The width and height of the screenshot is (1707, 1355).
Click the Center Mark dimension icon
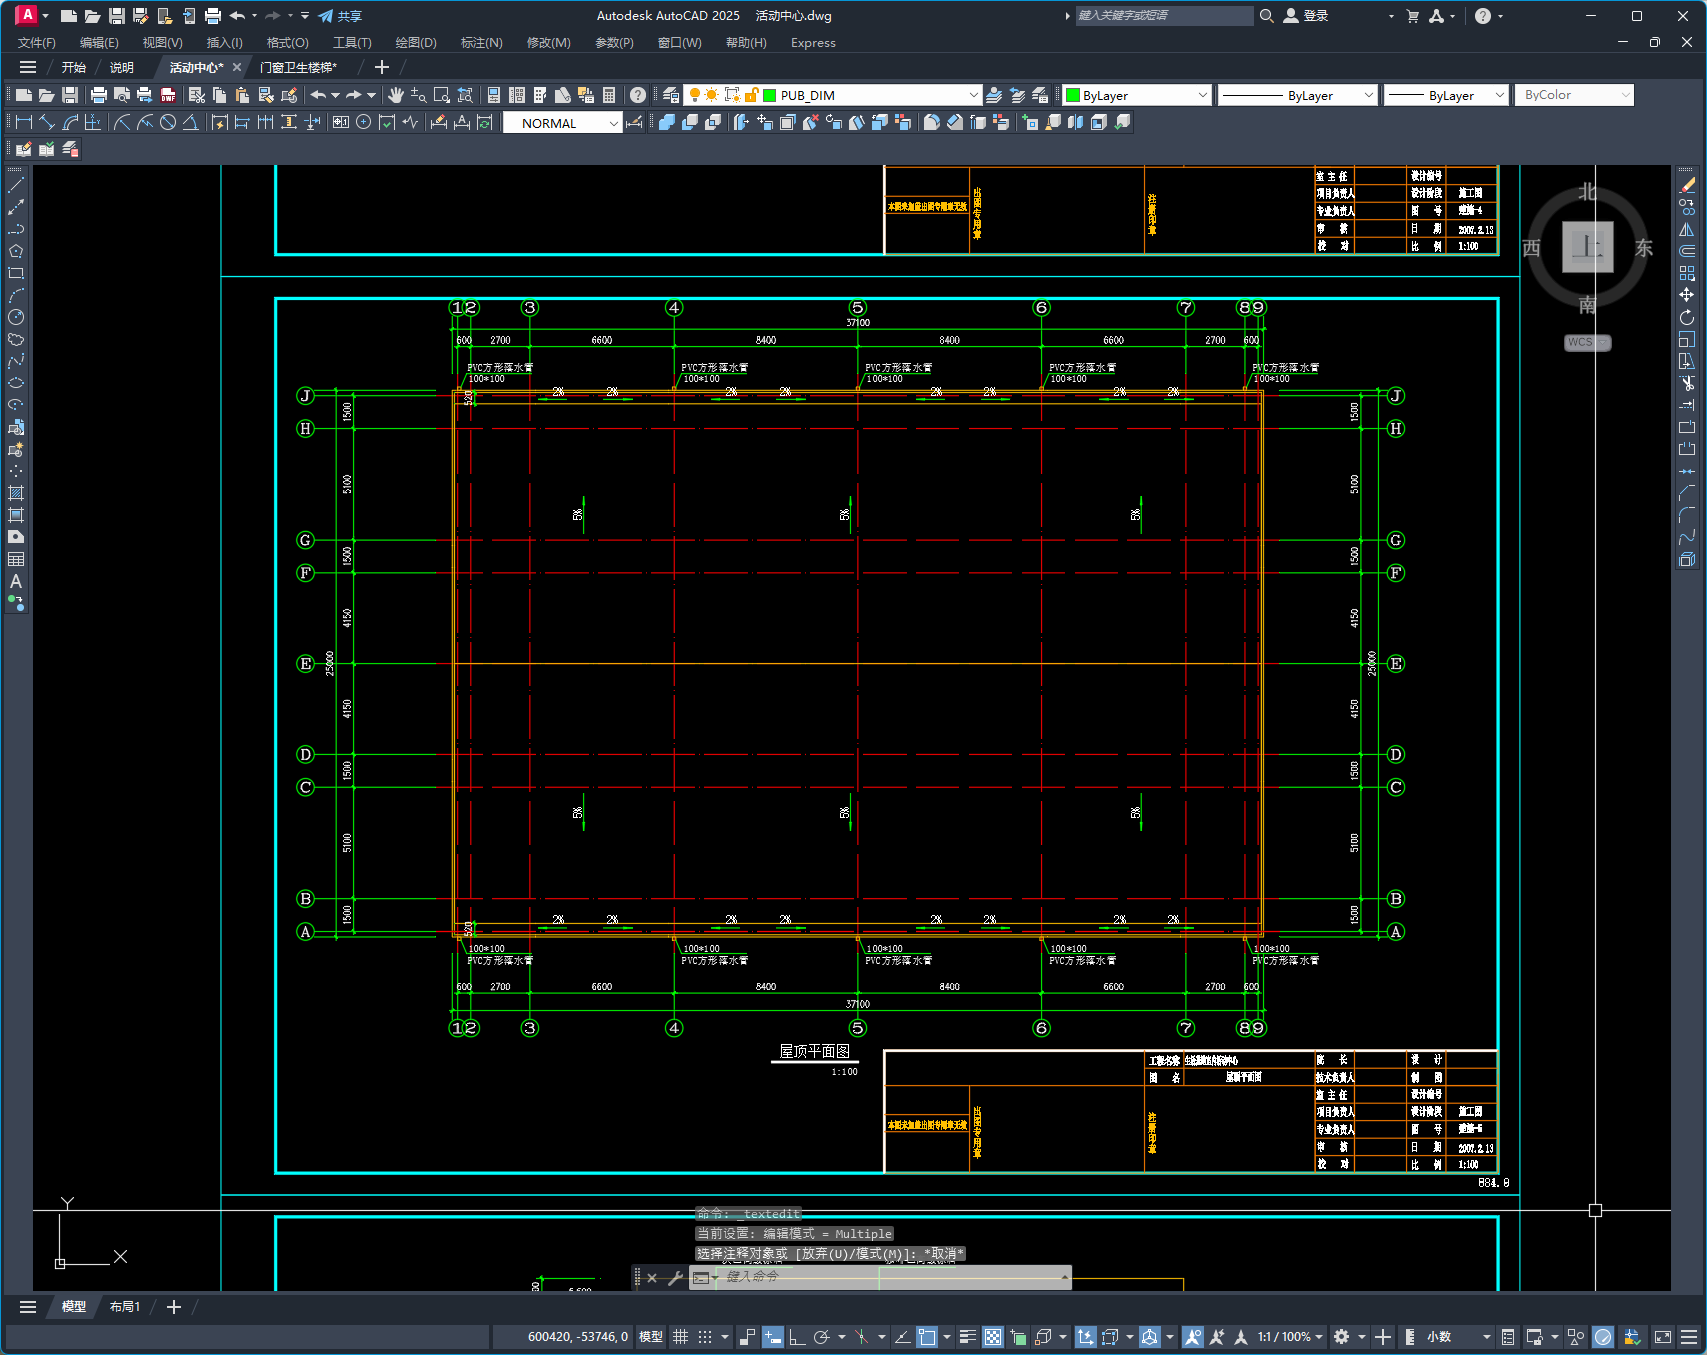(364, 122)
